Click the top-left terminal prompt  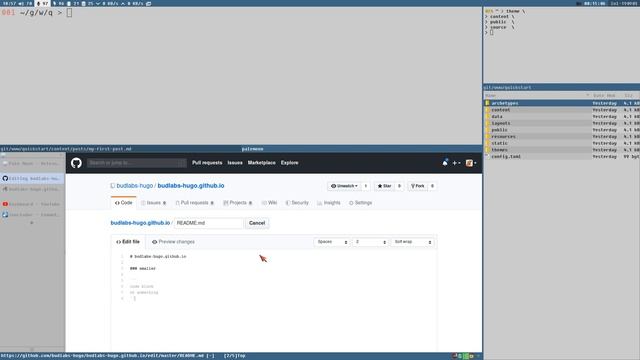(x=37, y=13)
